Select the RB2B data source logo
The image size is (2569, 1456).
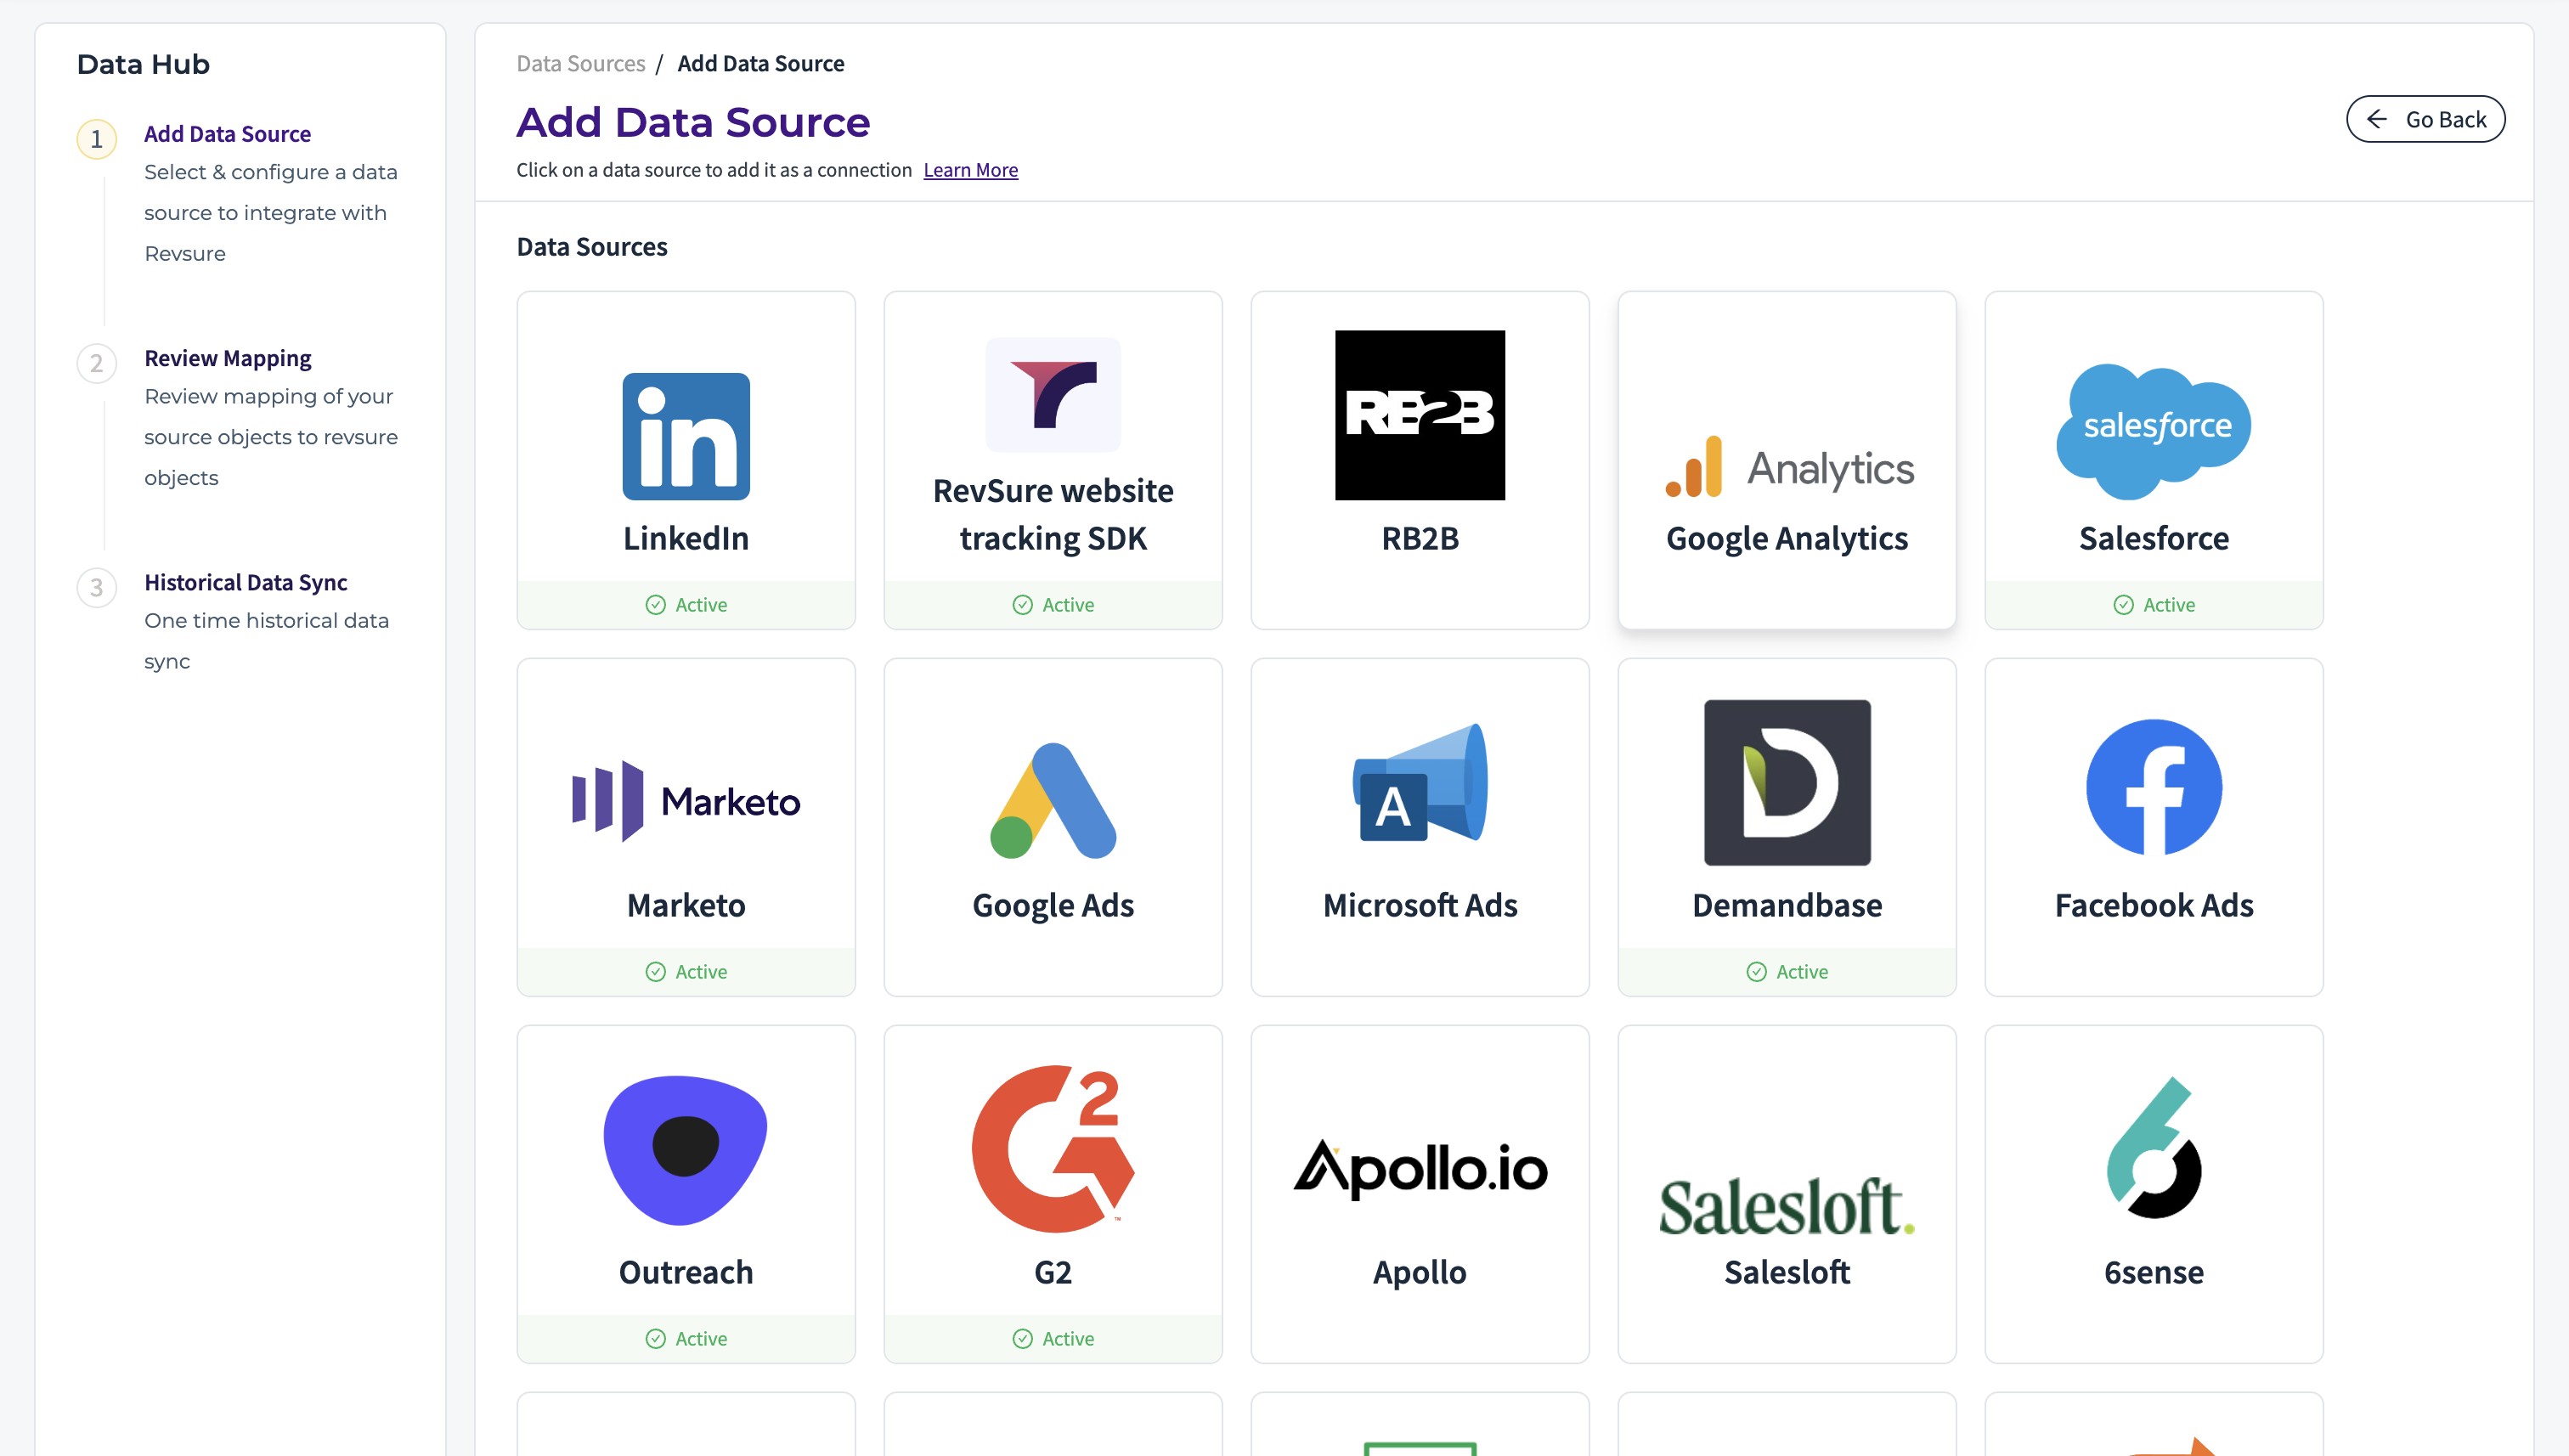tap(1419, 415)
